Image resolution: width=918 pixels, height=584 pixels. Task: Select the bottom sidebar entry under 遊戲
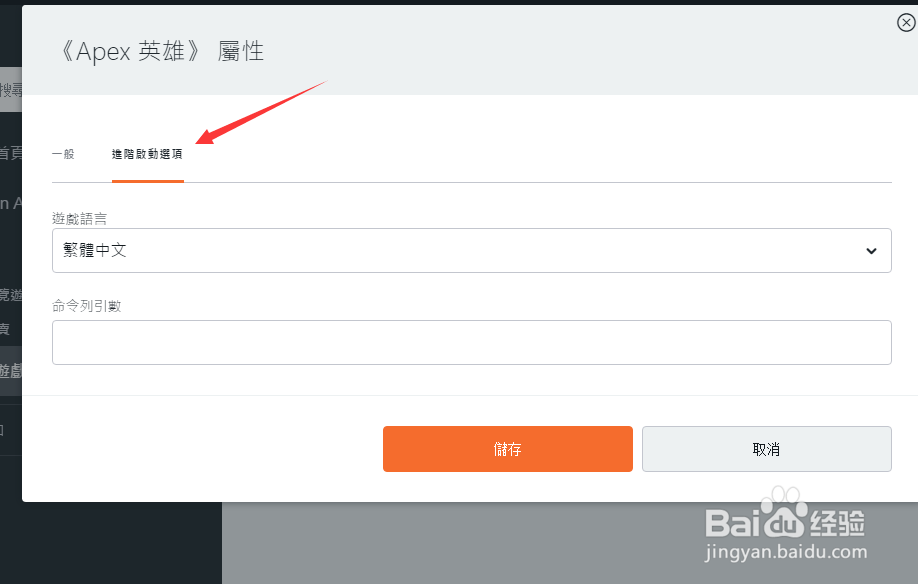point(4,430)
